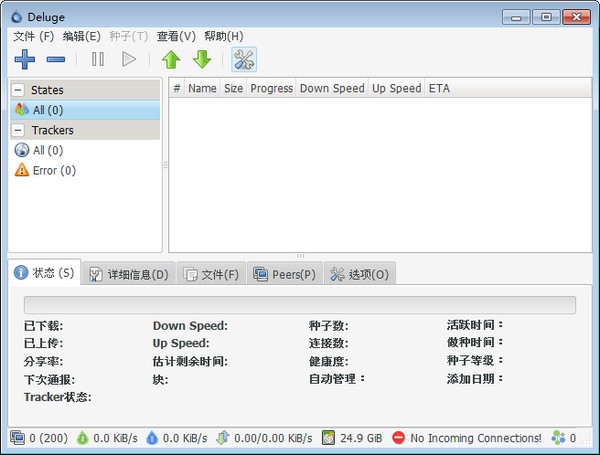Collapse the States section
This screenshot has height=455, width=600.
[x=19, y=90]
